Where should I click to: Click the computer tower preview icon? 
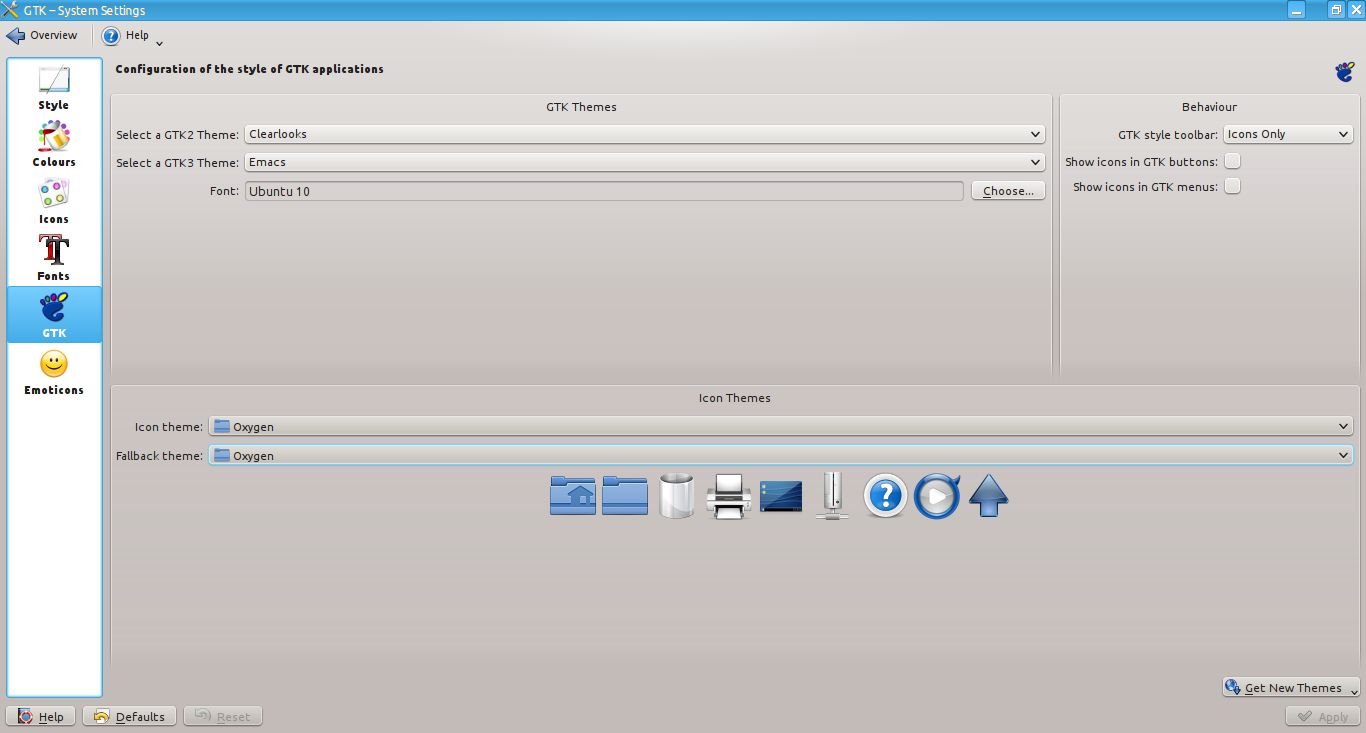832,496
